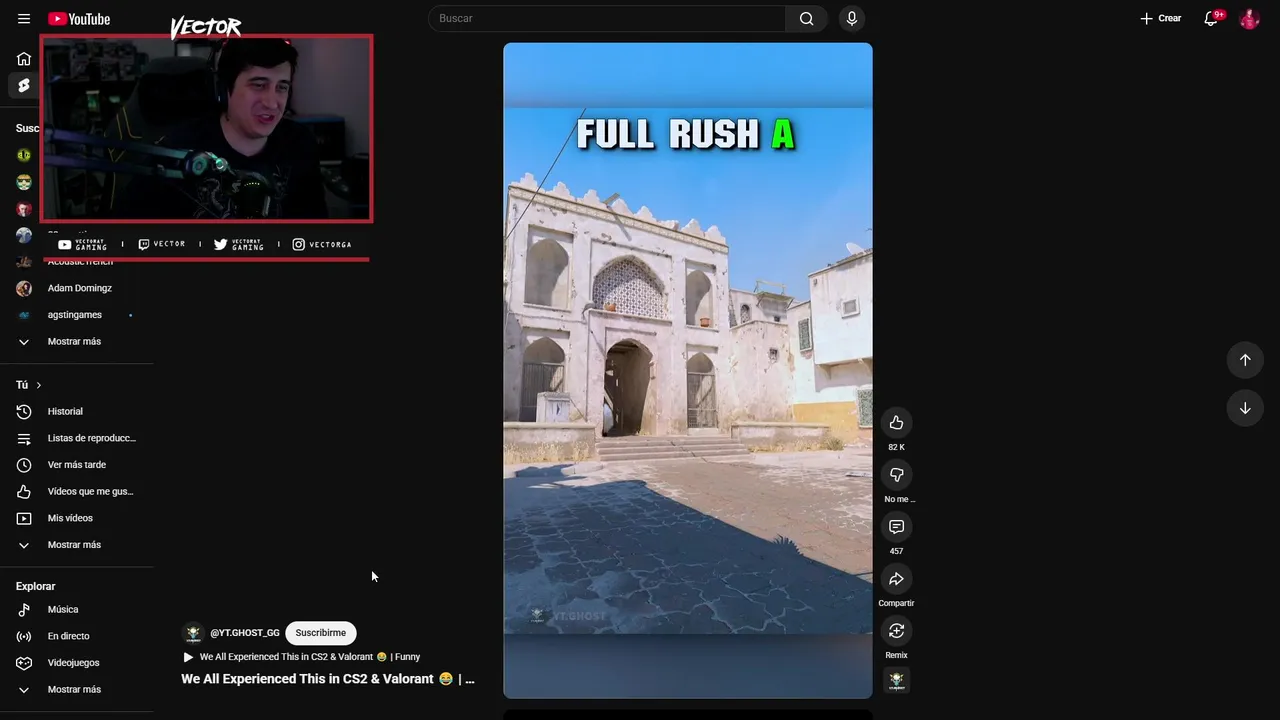The image size is (1280, 720).
Task: Open the sound thumbnail below Remix
Action: coord(896,681)
